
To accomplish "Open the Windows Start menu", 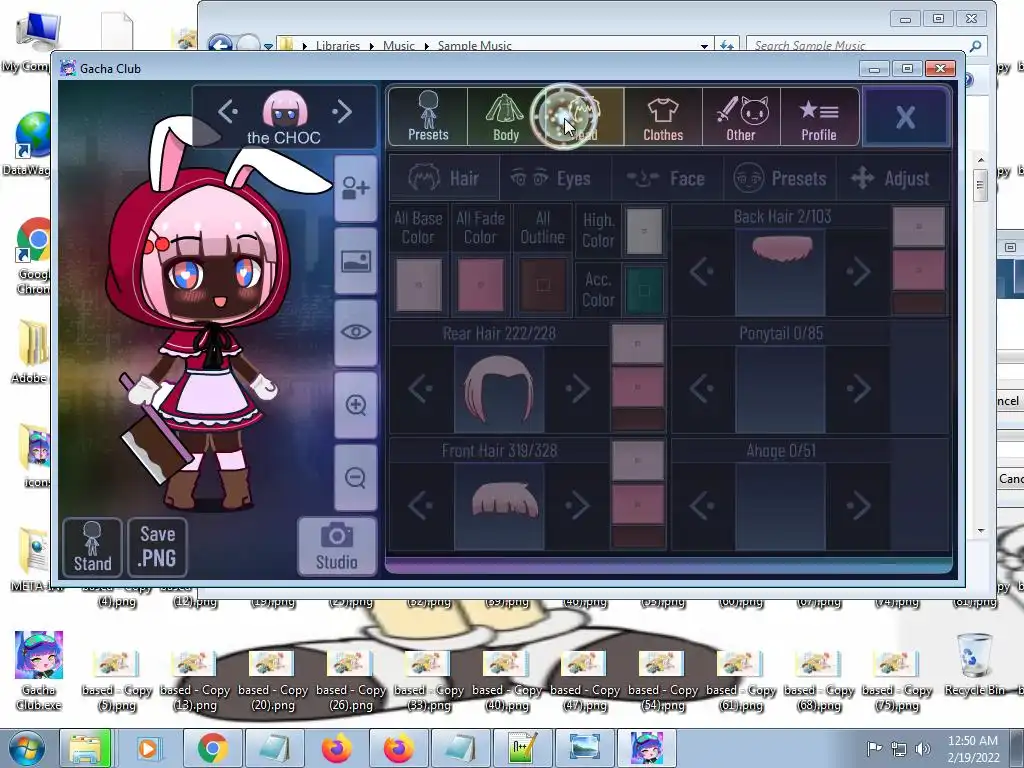I will click(25, 748).
